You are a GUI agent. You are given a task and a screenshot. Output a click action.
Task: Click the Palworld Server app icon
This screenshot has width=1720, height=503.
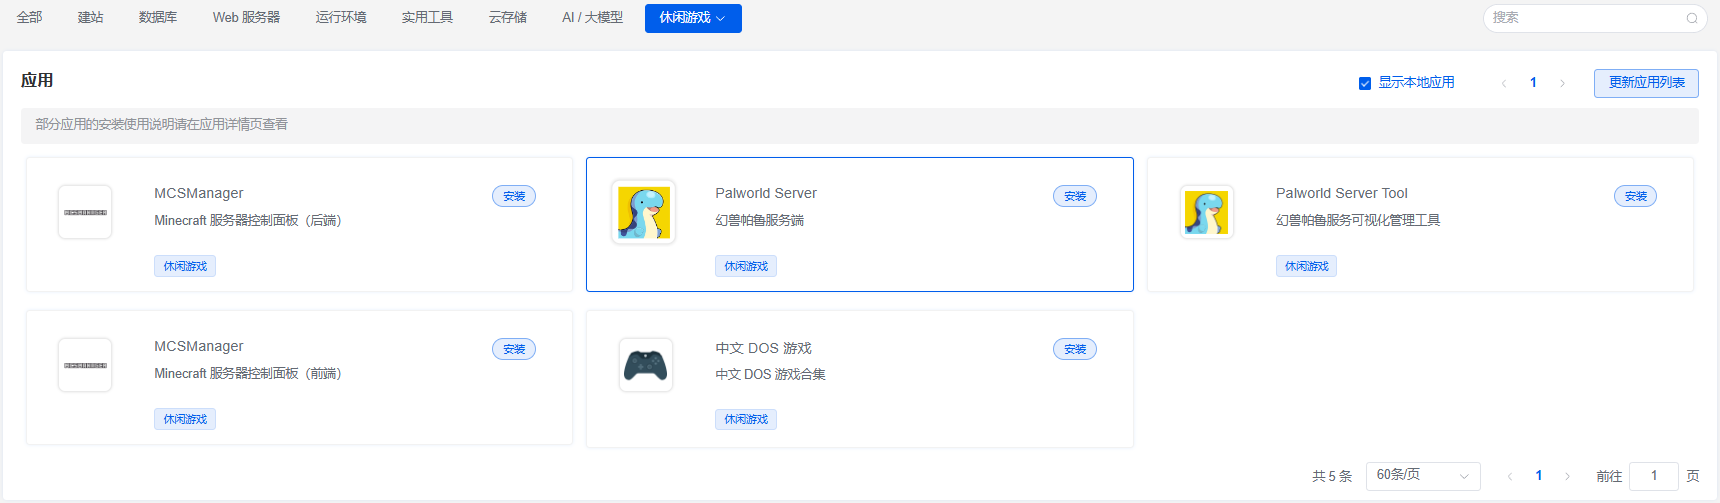pyautogui.click(x=644, y=212)
